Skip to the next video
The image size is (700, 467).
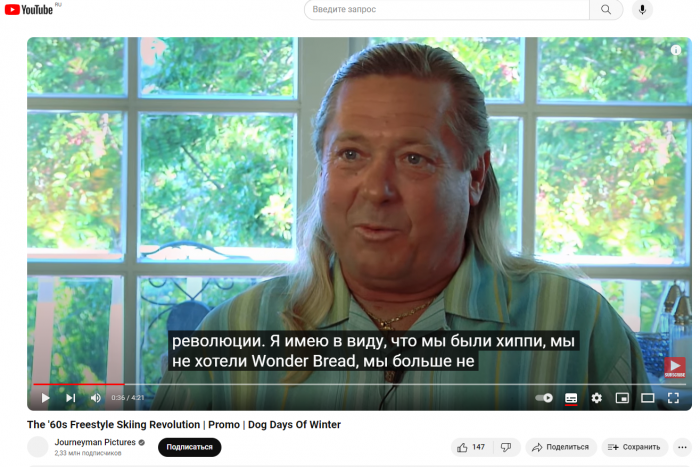pyautogui.click(x=71, y=397)
